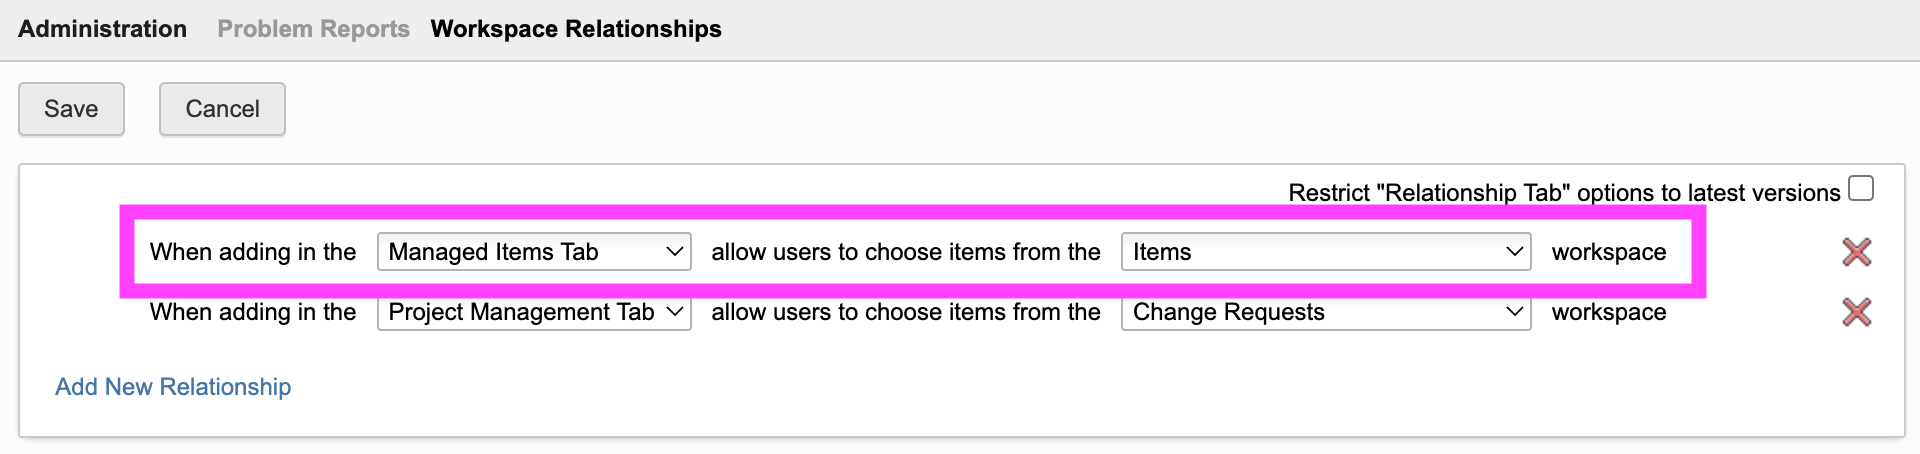Click "allow users to choose" text before Change Requests

(x=906, y=312)
